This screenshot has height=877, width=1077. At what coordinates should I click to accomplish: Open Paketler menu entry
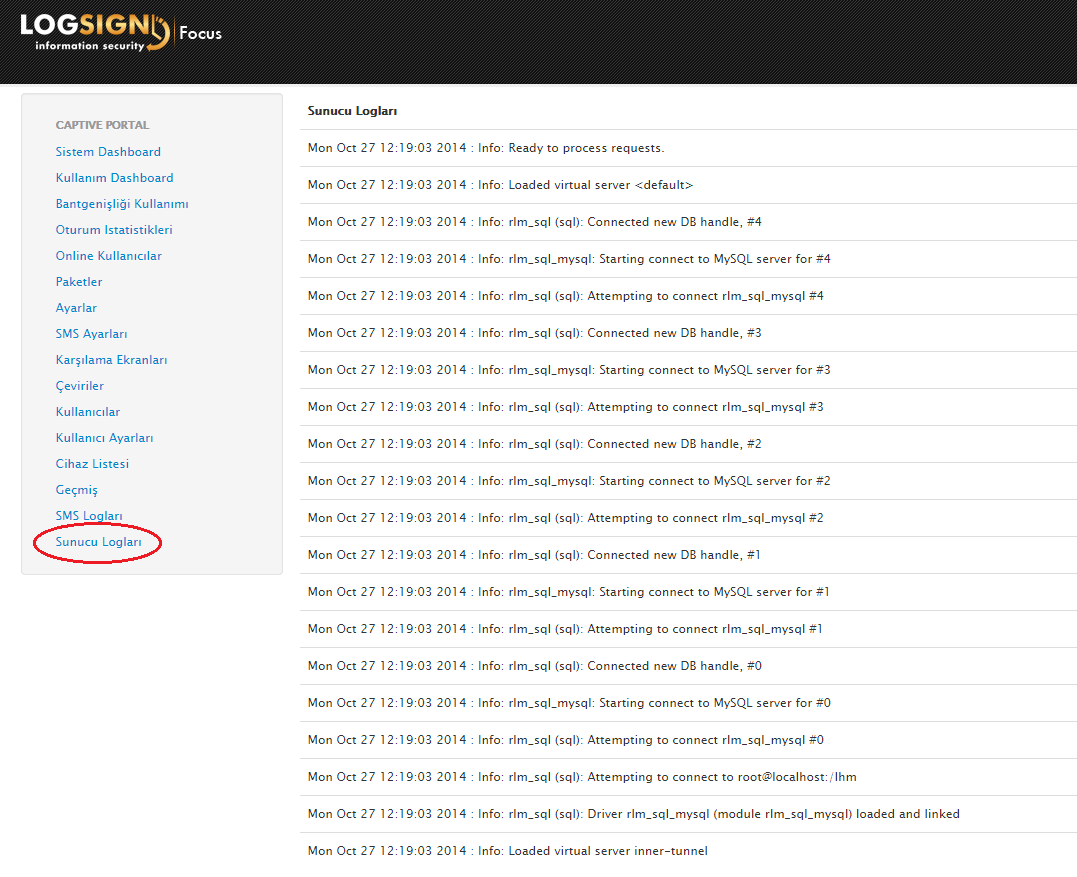79,282
